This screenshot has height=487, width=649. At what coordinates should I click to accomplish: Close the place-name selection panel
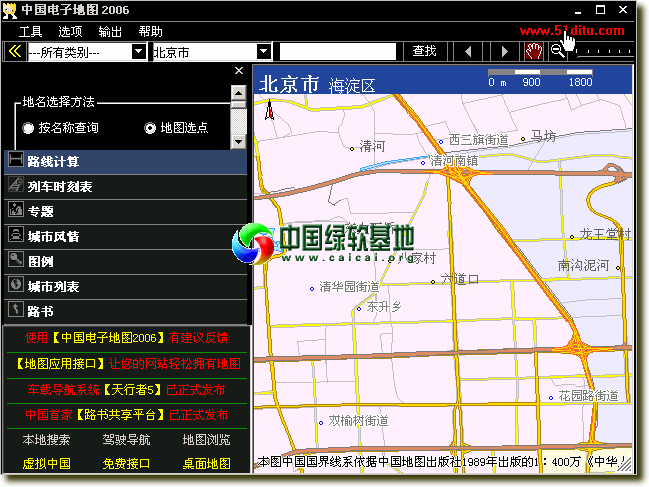click(239, 71)
